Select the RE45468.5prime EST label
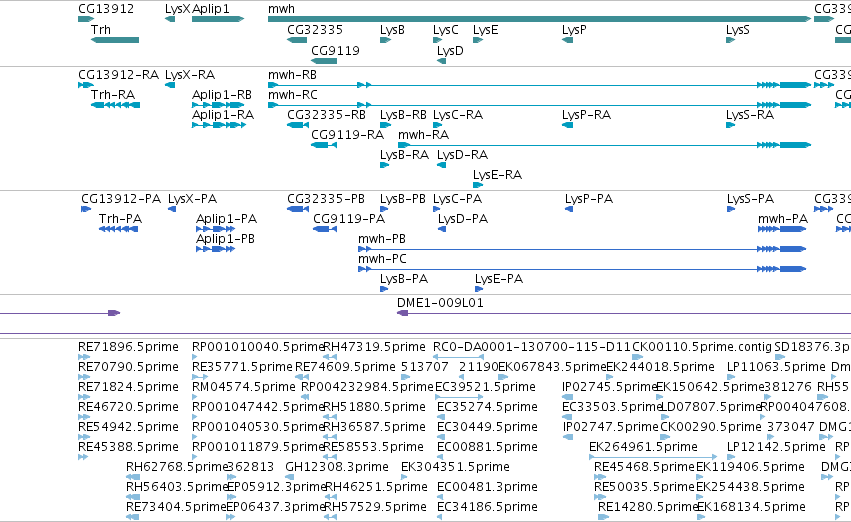851x522 pixels. pos(644,467)
